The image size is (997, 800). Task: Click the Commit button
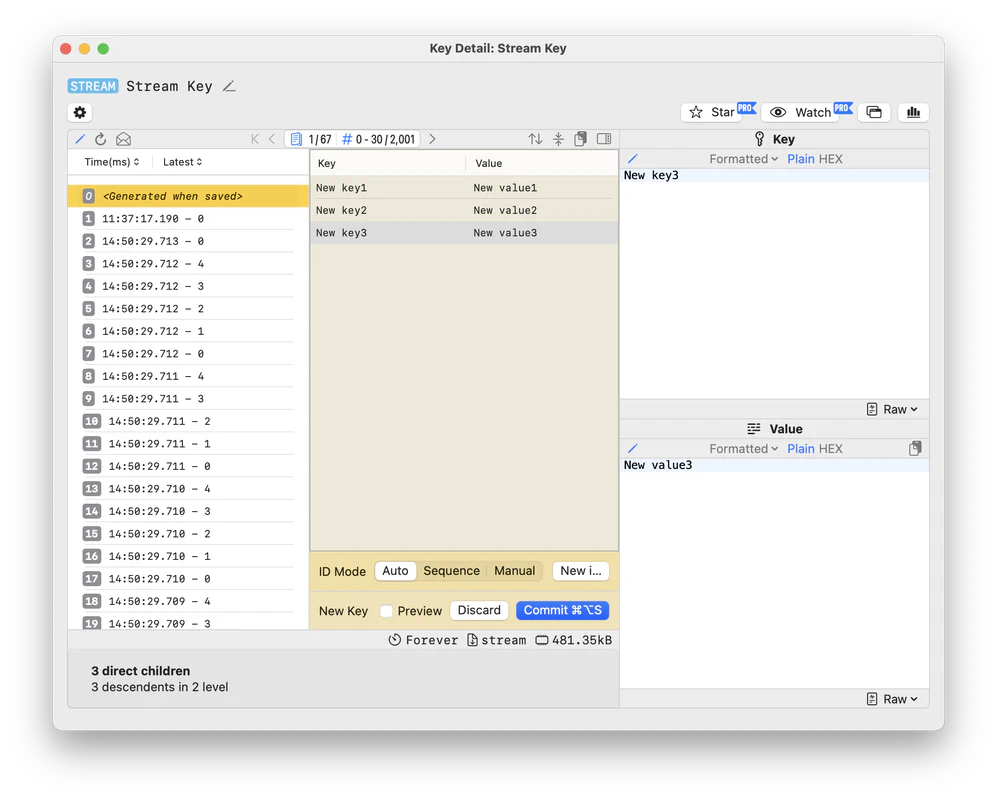click(562, 610)
